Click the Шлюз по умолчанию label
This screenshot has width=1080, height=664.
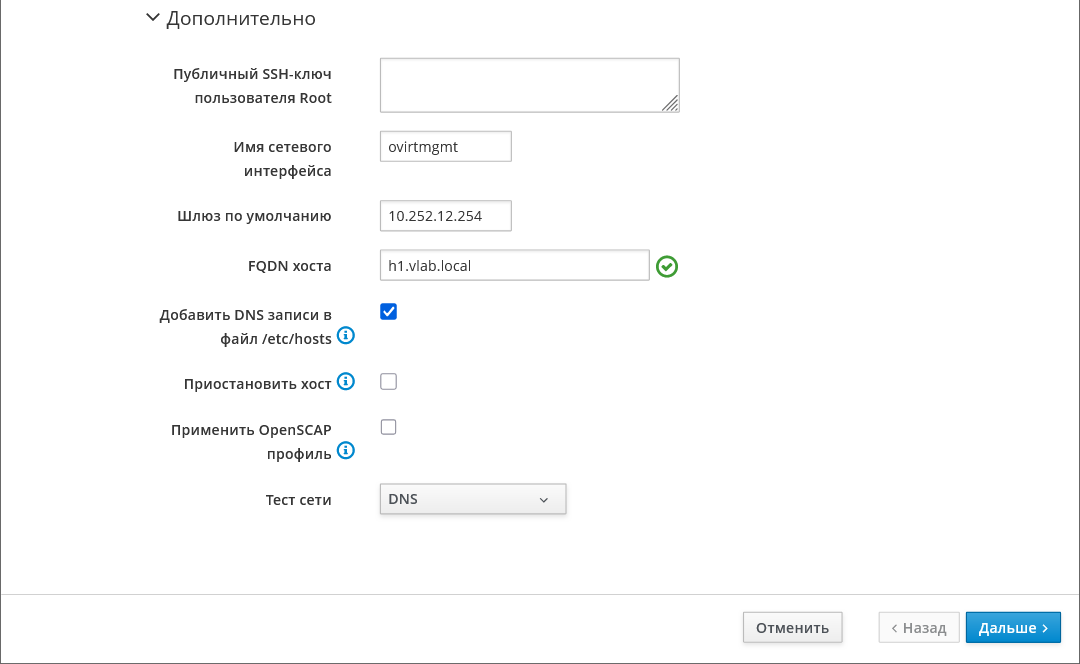(x=254, y=216)
